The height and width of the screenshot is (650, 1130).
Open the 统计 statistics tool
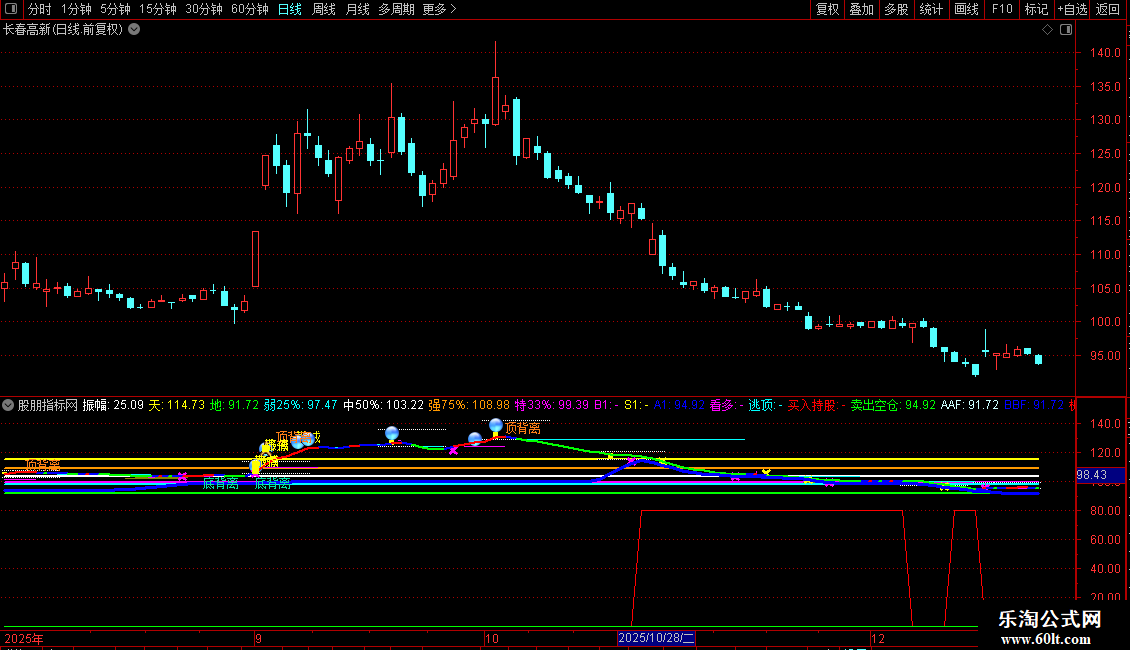click(931, 9)
